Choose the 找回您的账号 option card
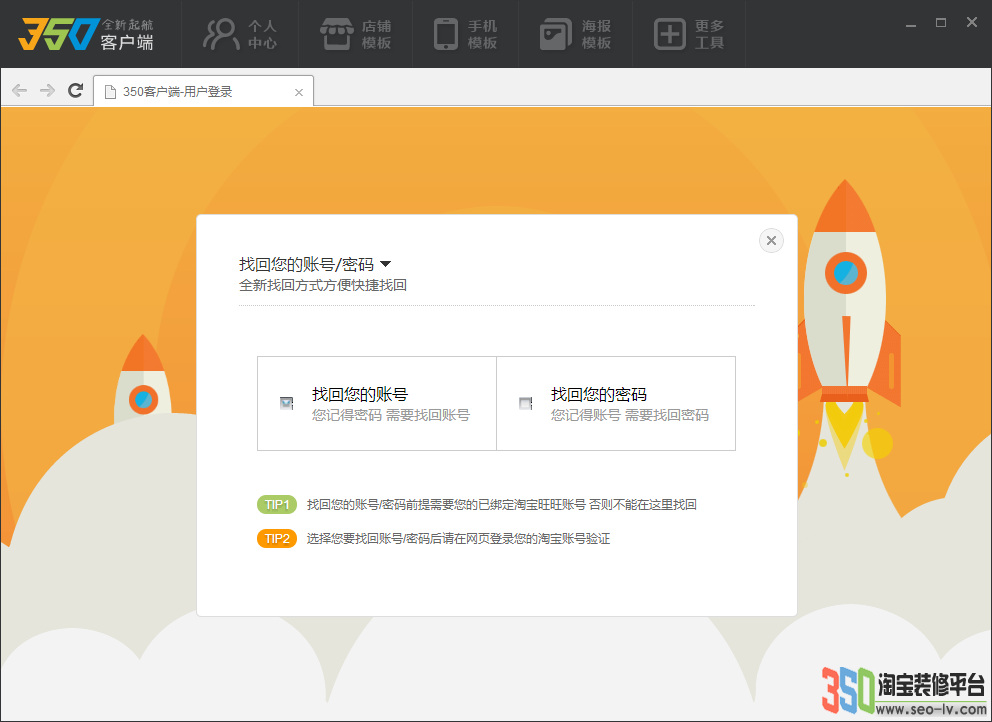992x722 pixels. [x=377, y=404]
